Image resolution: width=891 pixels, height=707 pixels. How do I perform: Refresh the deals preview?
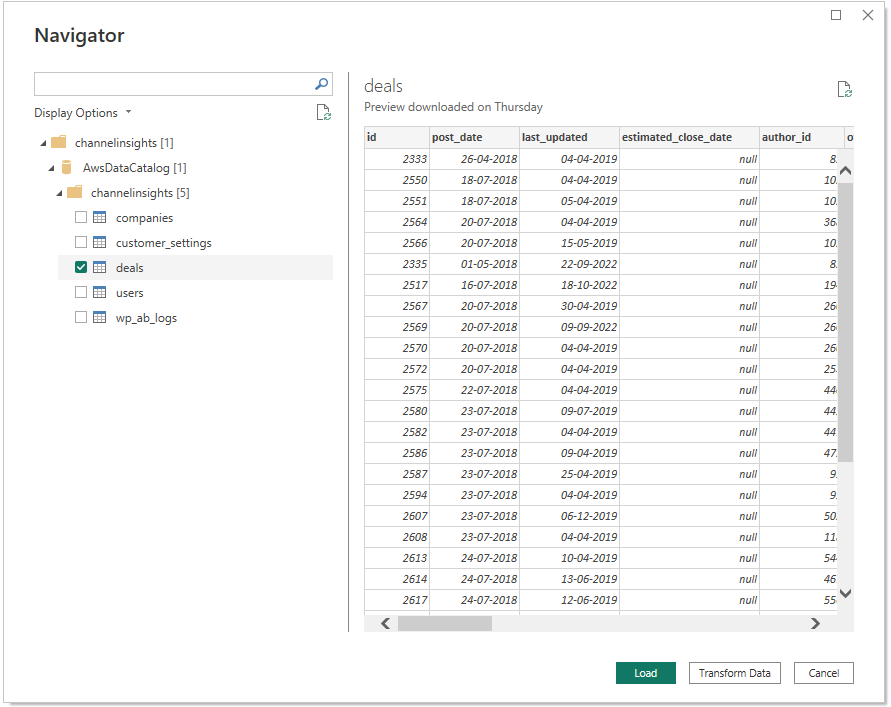click(844, 89)
